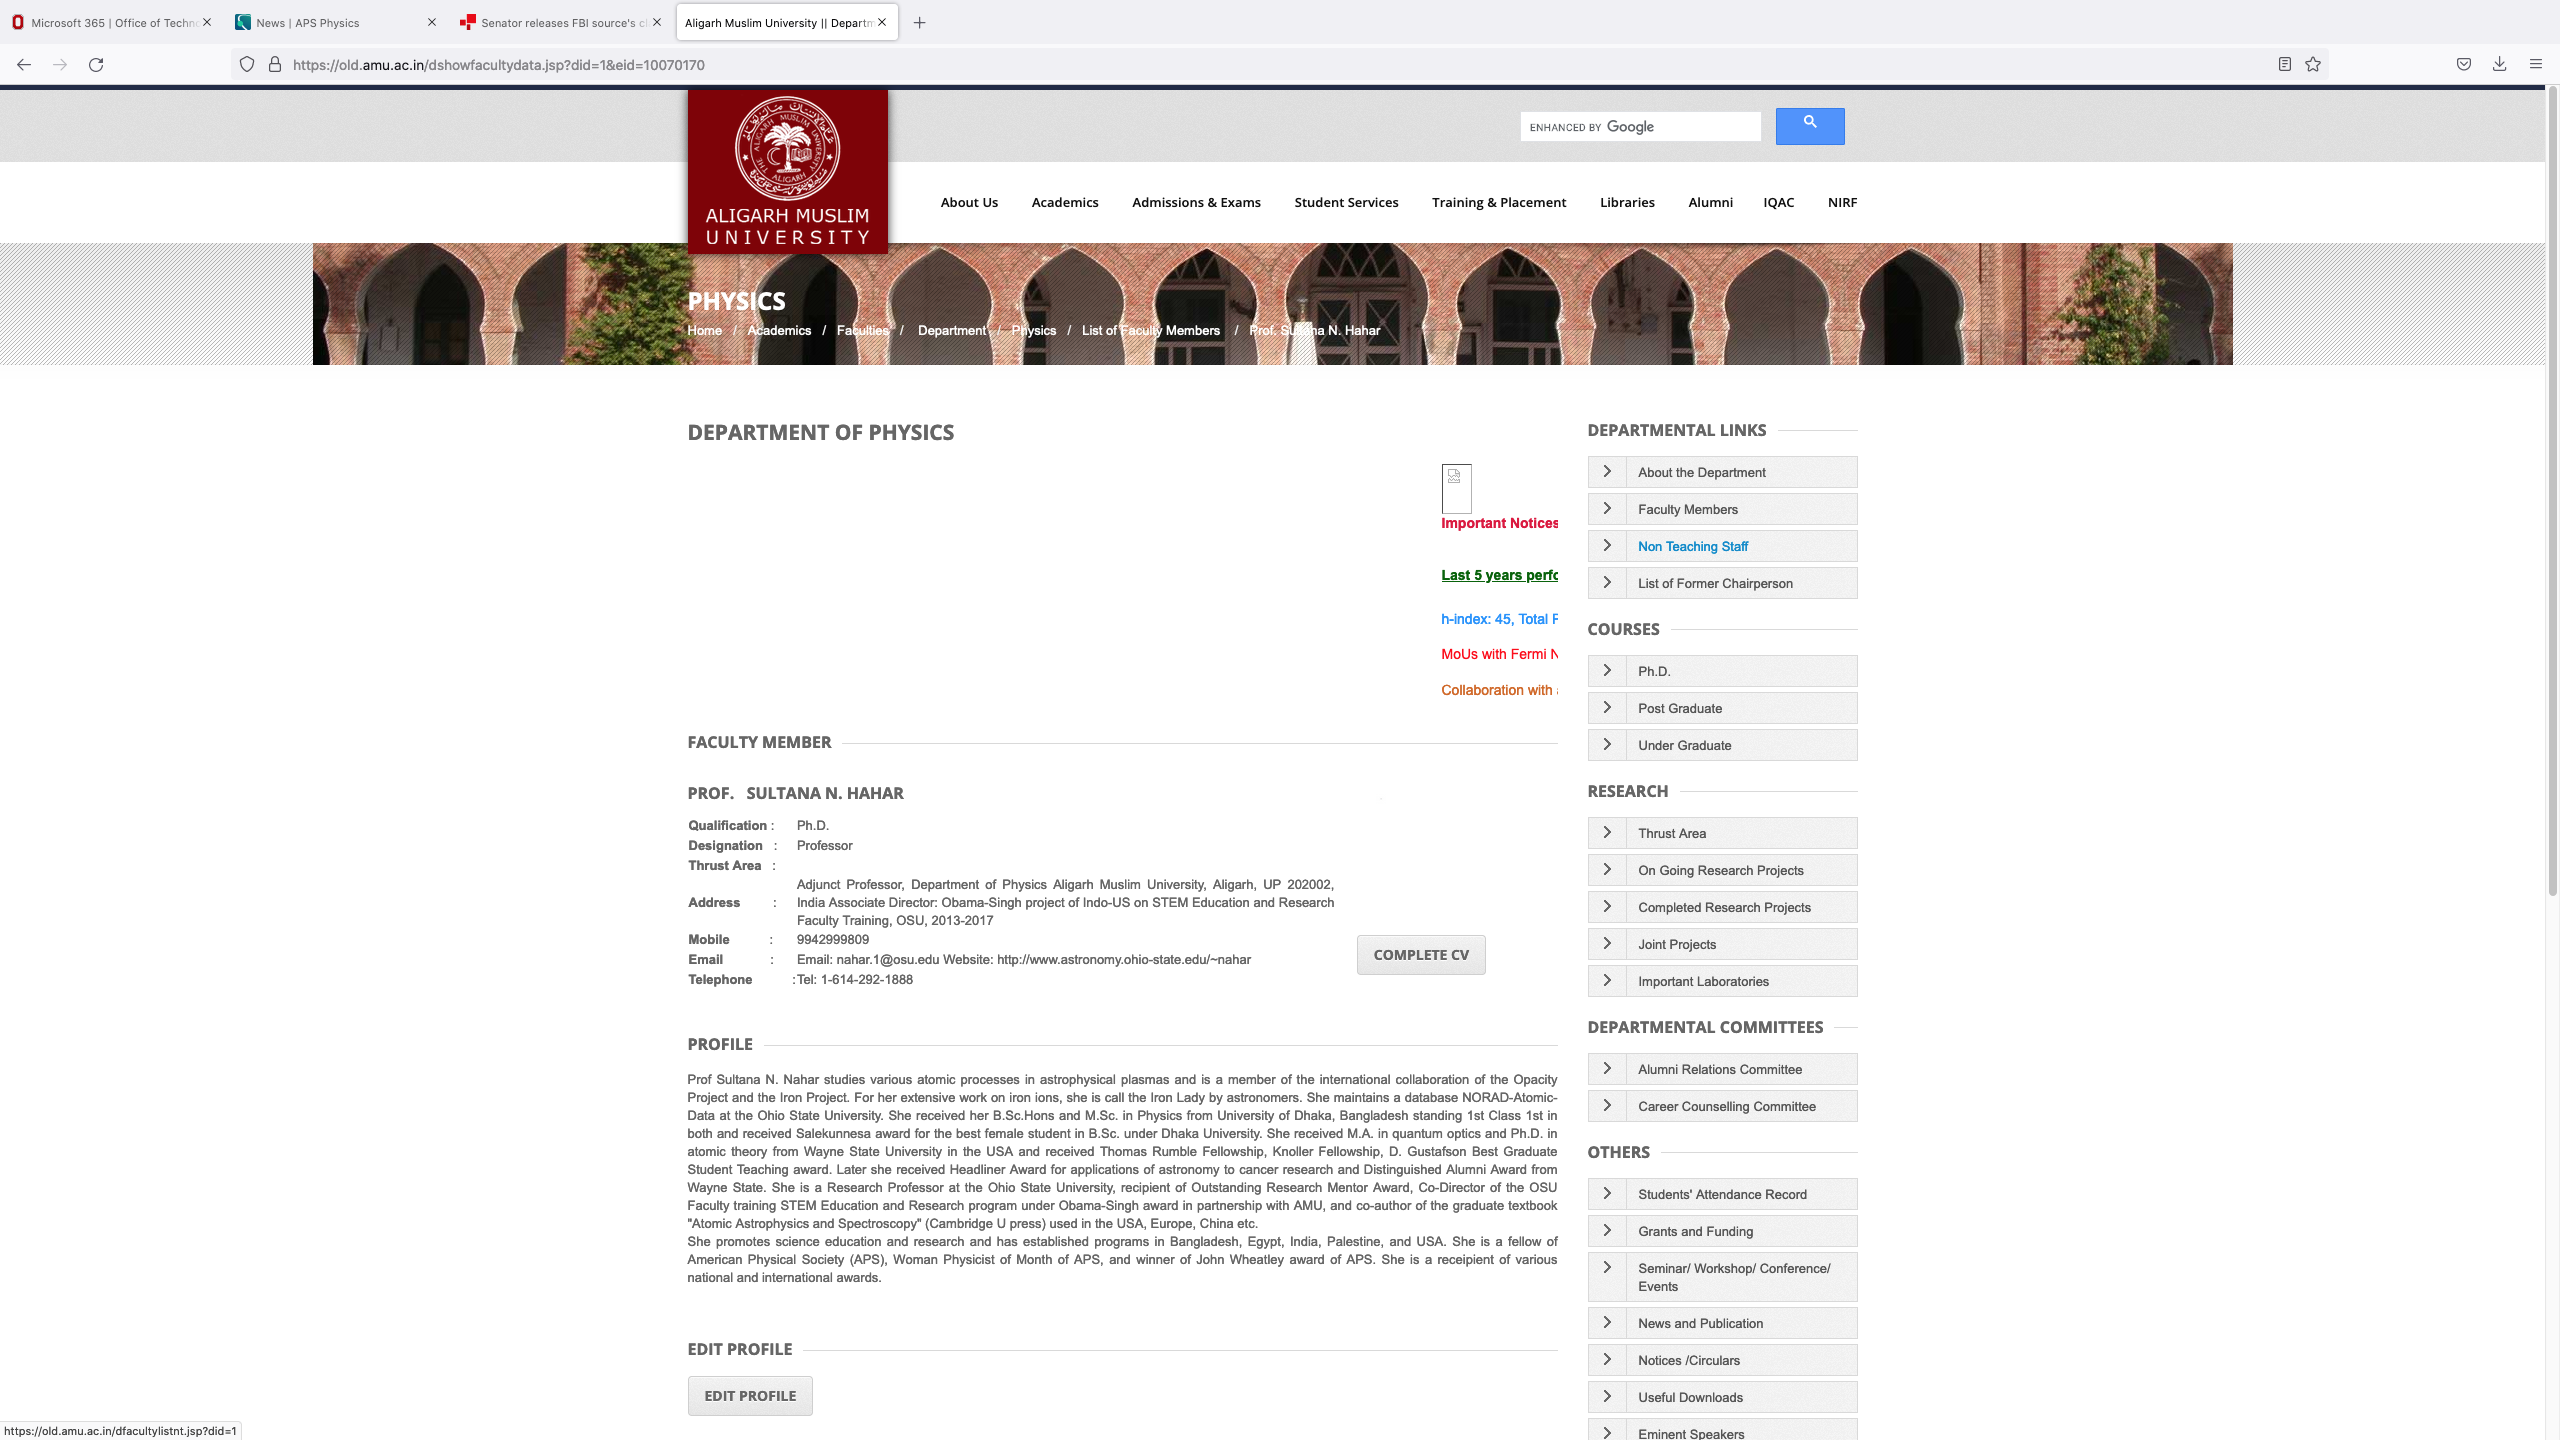
Task: Click the EDIT PROFILE button
Action: click(750, 1396)
